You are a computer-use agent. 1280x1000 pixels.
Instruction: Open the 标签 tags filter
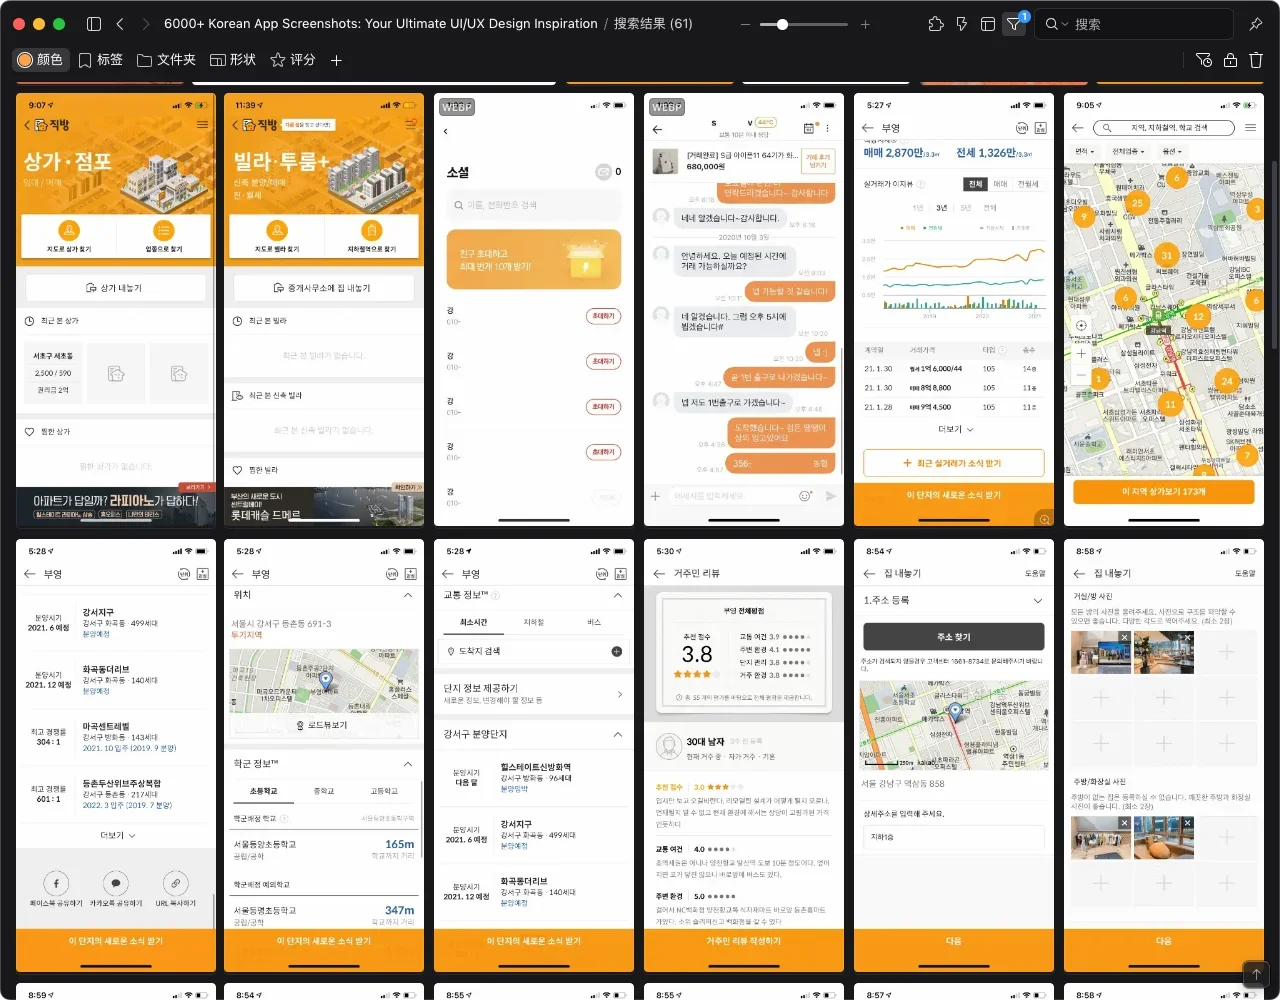(101, 60)
